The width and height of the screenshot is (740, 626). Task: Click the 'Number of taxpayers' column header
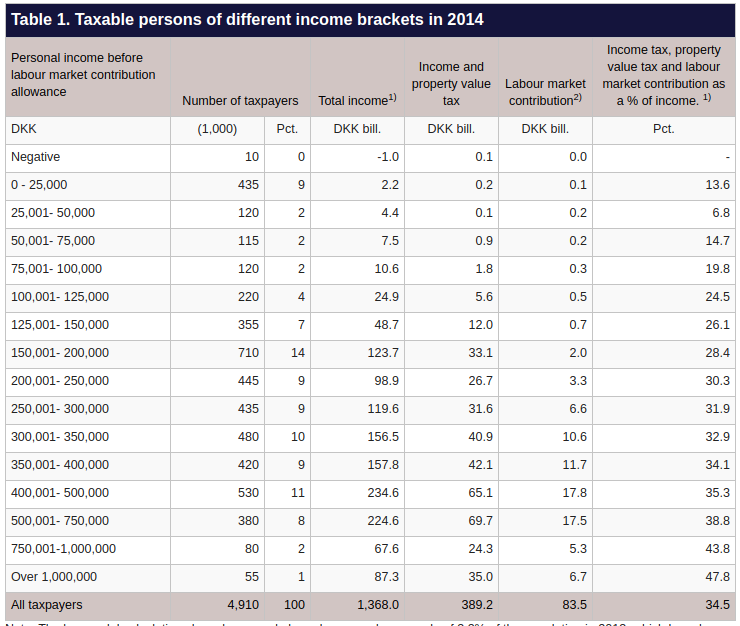[240, 100]
